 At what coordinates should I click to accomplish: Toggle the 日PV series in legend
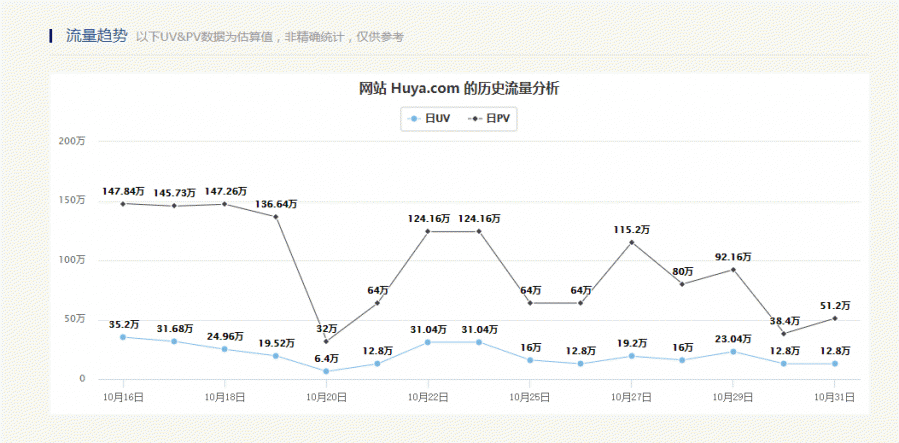(x=489, y=119)
